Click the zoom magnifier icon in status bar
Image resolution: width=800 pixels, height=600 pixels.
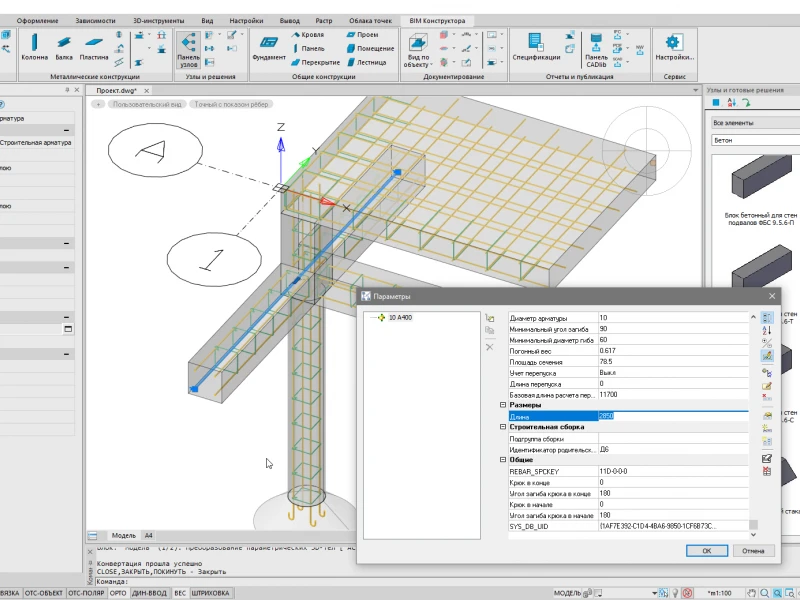click(764, 593)
